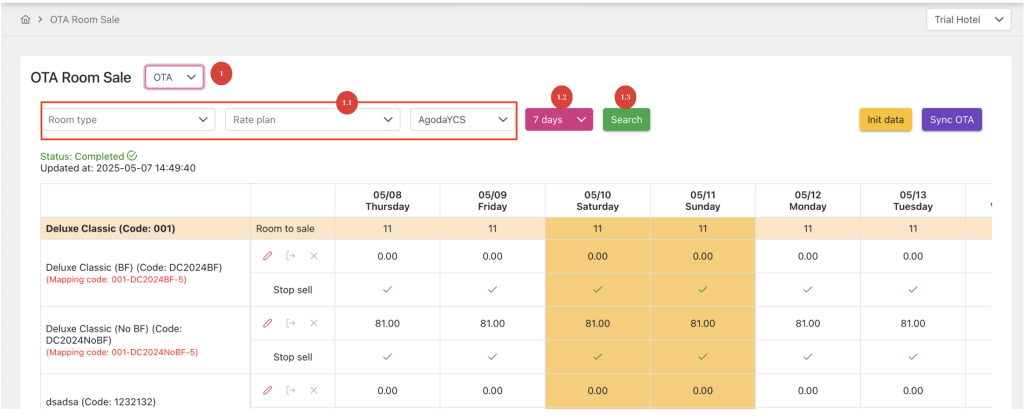The image size is (1024, 419).
Task: Click the purple Sync OTA button
Action: point(951,120)
